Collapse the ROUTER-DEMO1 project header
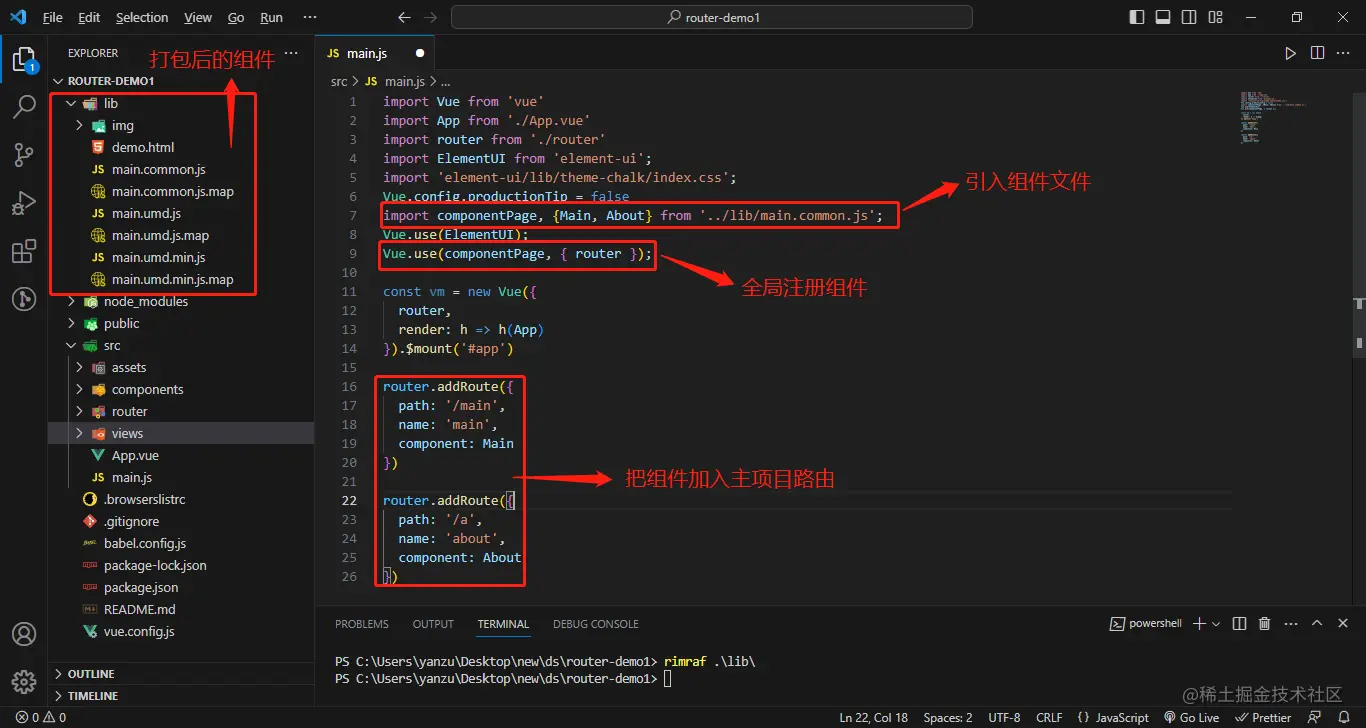 [181, 81]
